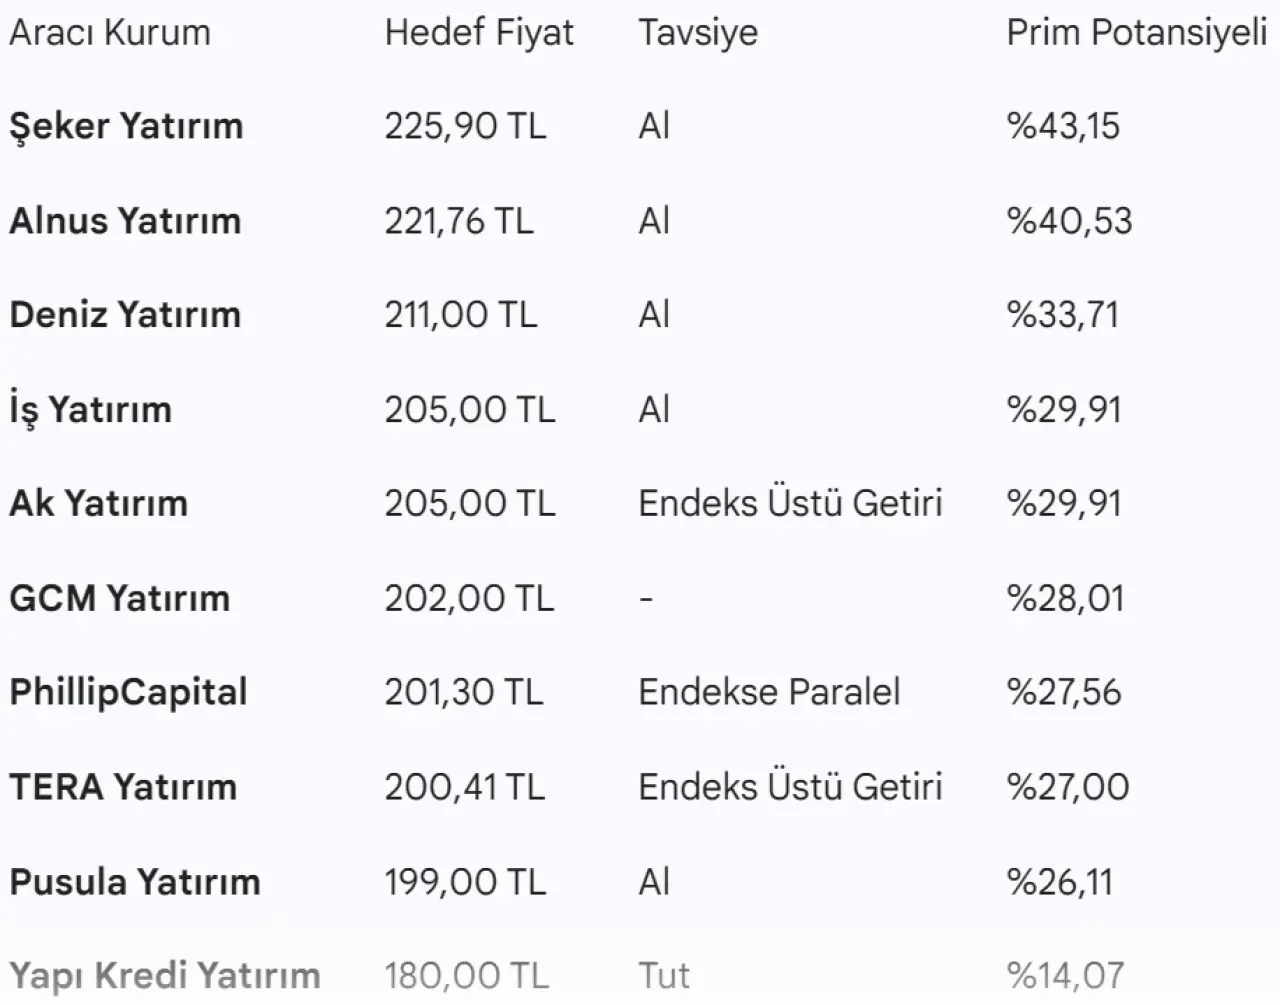The image size is (1280, 1005).
Task: Click the 225,90 TL target price
Action: click(x=465, y=127)
